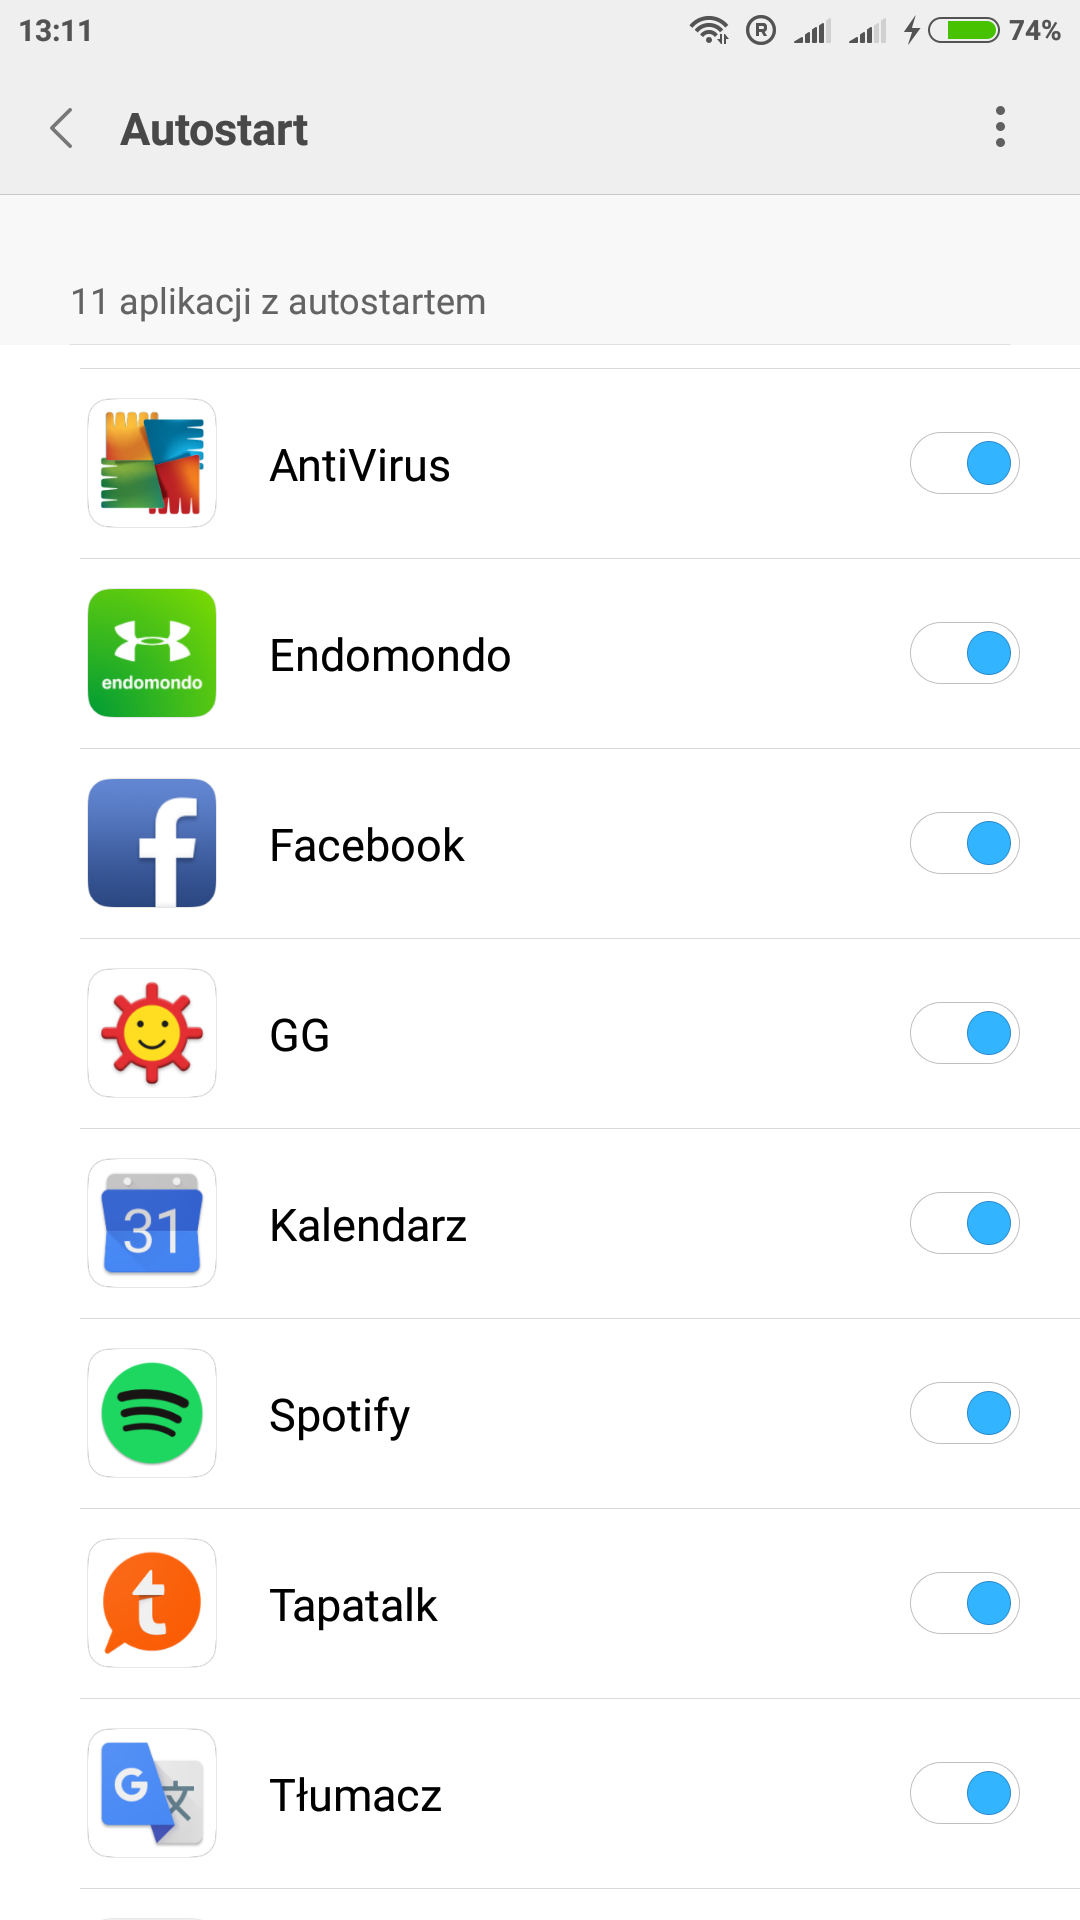Switch off Endomondo autostart
This screenshot has width=1080, height=1920.
[x=964, y=653]
